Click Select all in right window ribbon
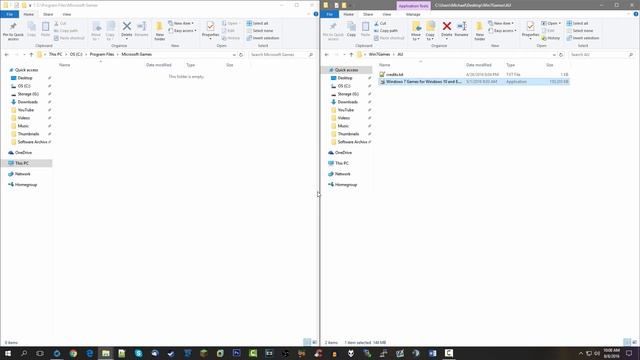This screenshot has height=360, width=640. click(x=577, y=23)
